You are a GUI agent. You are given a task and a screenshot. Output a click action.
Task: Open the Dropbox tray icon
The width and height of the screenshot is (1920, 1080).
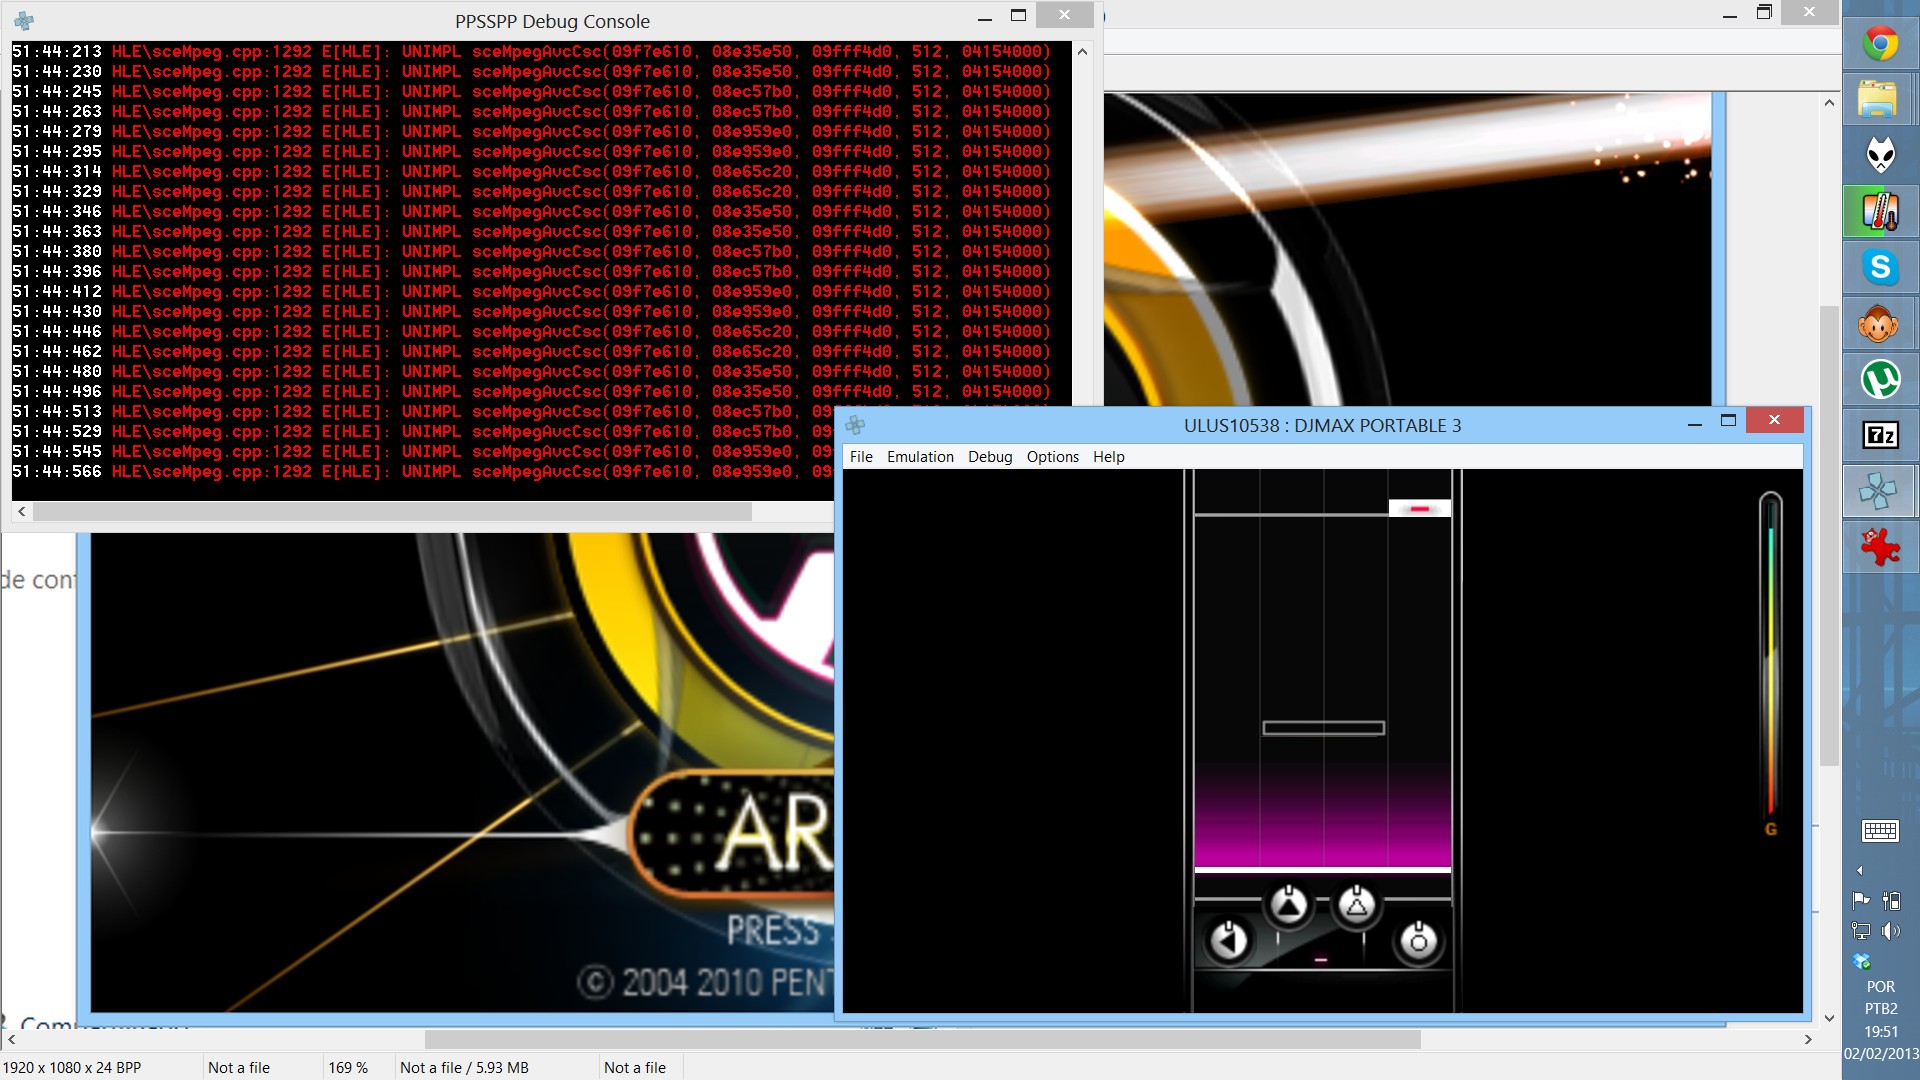click(1861, 962)
